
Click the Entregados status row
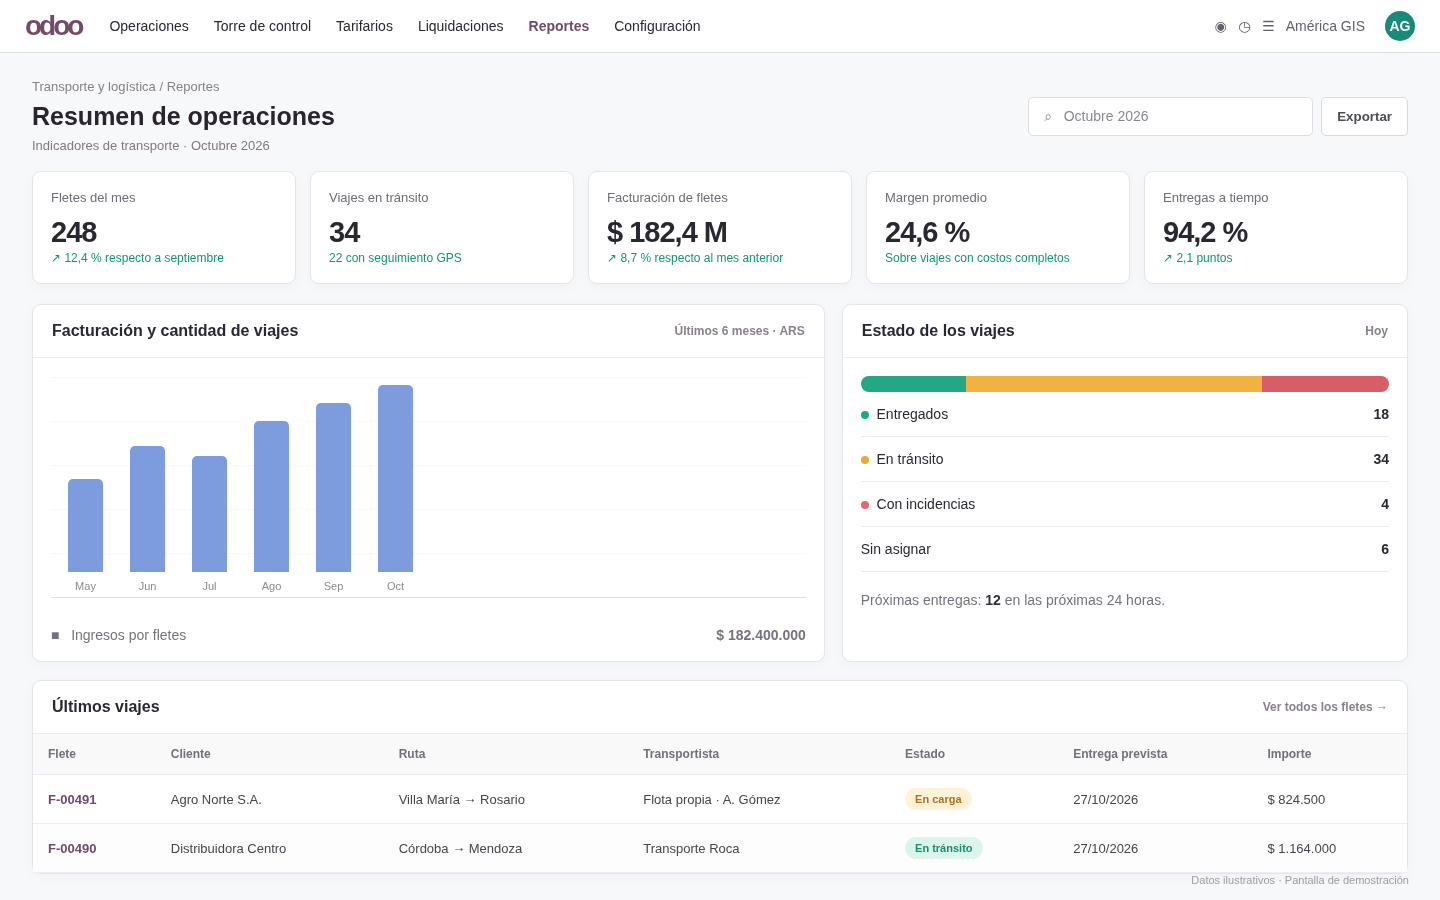tap(1125, 414)
